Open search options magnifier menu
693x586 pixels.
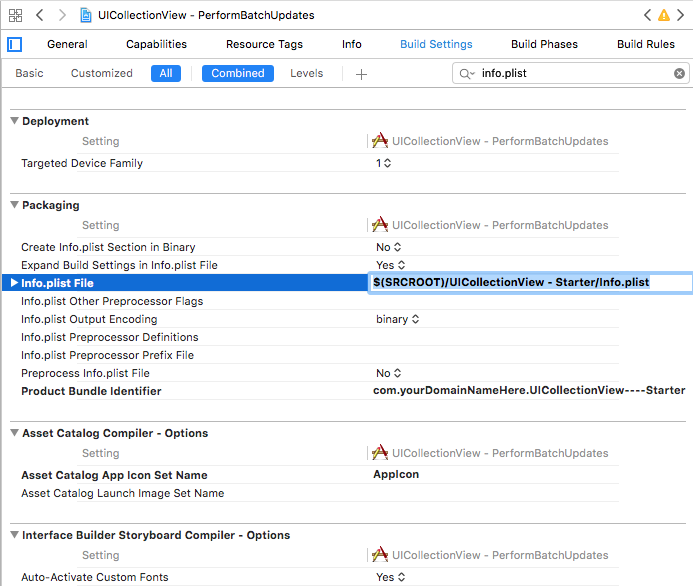click(467, 74)
